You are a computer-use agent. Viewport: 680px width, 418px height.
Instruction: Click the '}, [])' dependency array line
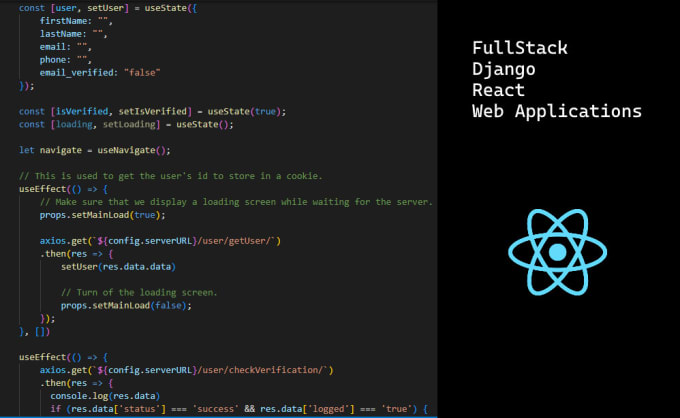tap(34, 332)
